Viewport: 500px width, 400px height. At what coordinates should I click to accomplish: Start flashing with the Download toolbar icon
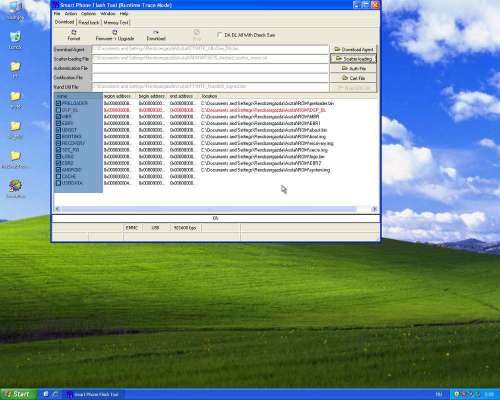pyautogui.click(x=156, y=35)
